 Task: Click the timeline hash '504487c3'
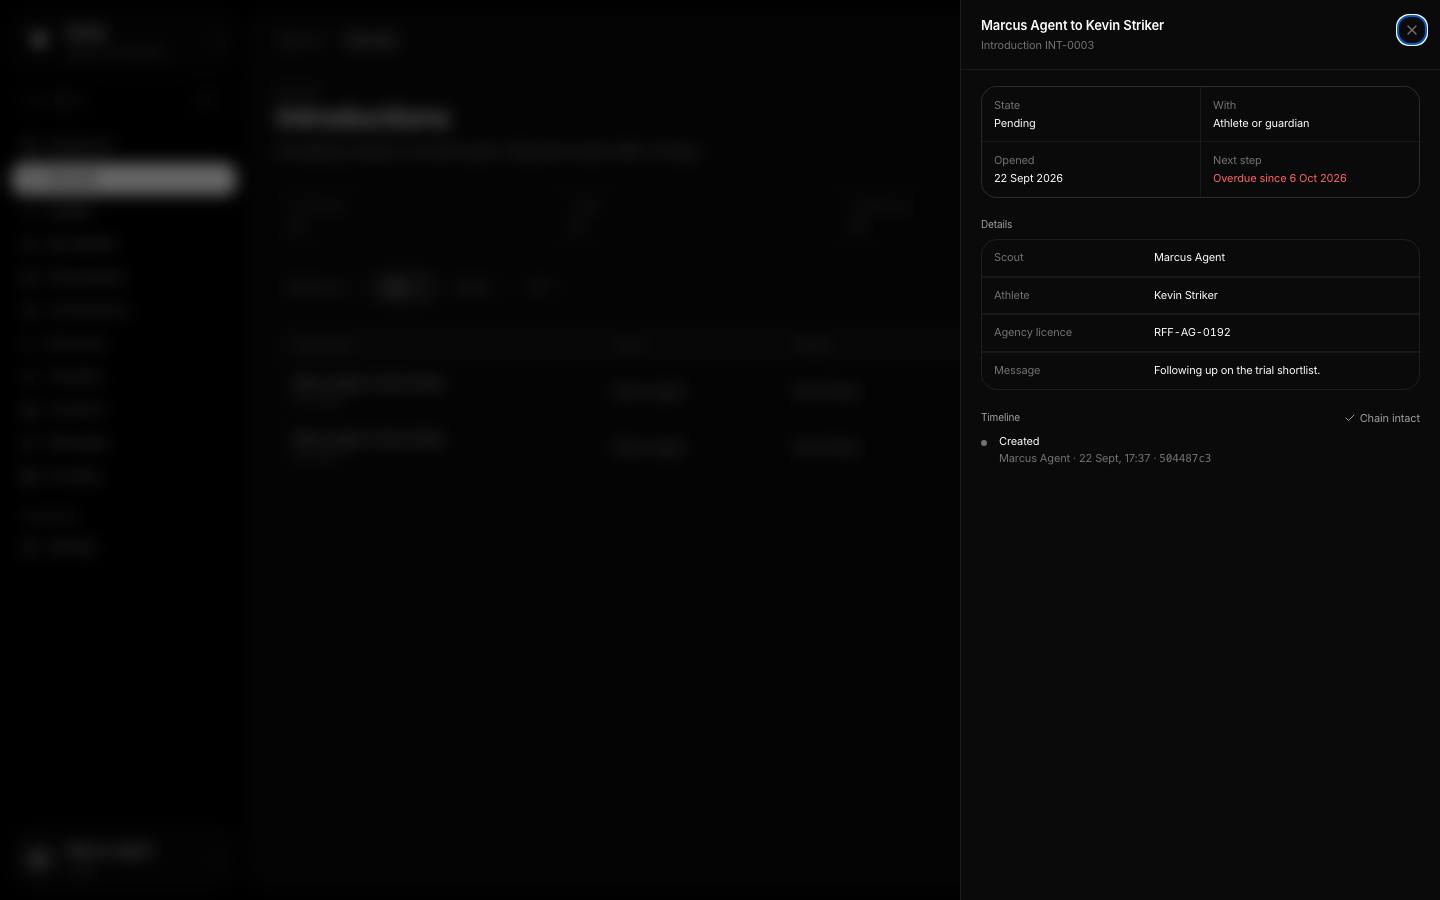(1185, 458)
